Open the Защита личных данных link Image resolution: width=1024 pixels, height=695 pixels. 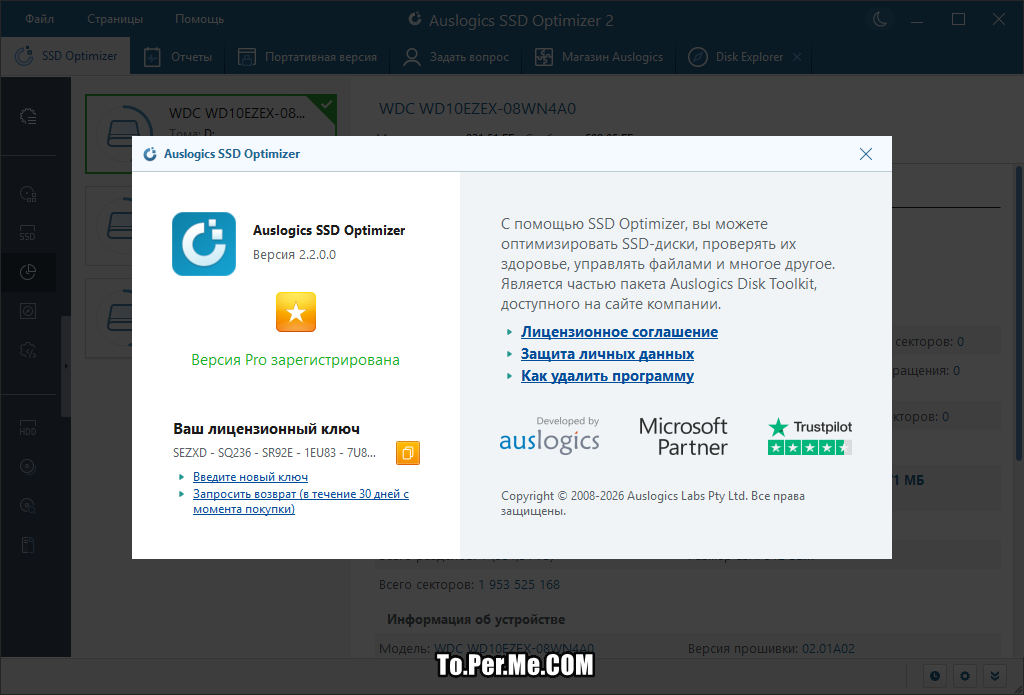(x=607, y=354)
